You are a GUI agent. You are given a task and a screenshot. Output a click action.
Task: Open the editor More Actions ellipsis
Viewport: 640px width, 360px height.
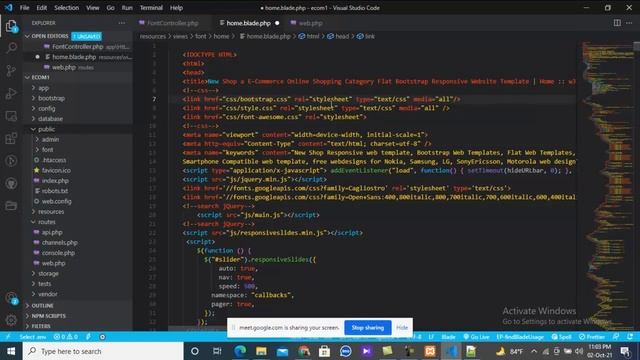tap(629, 23)
